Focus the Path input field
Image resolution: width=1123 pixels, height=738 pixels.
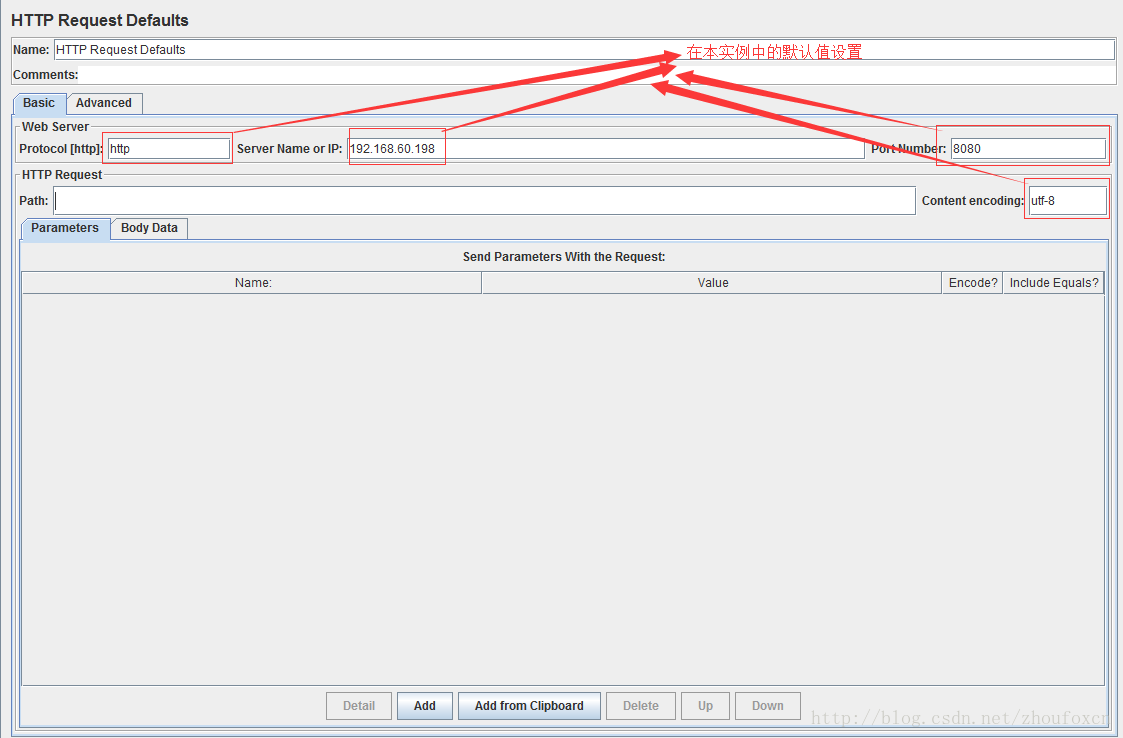point(485,201)
